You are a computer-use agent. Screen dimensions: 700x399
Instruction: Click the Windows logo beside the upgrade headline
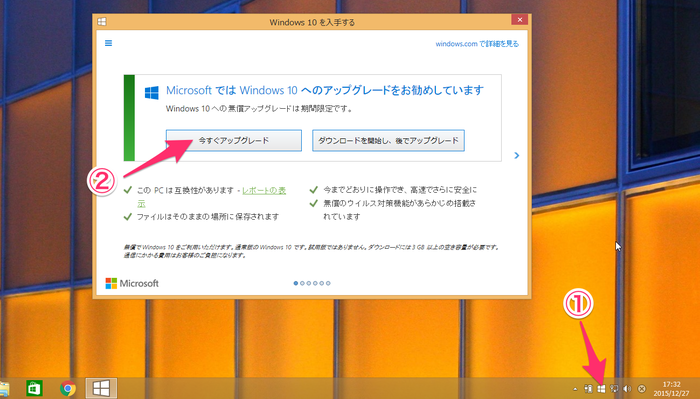click(x=152, y=93)
